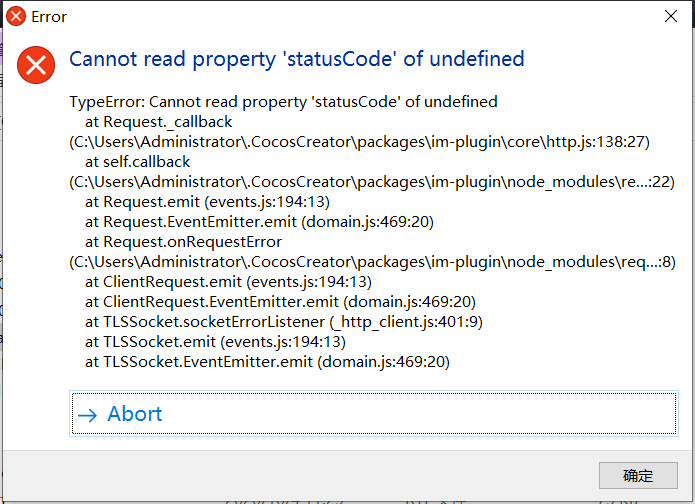Click the "at Request.EventEmitter.emit" stack line
Image resolution: width=695 pixels, height=504 pixels.
pos(259,222)
